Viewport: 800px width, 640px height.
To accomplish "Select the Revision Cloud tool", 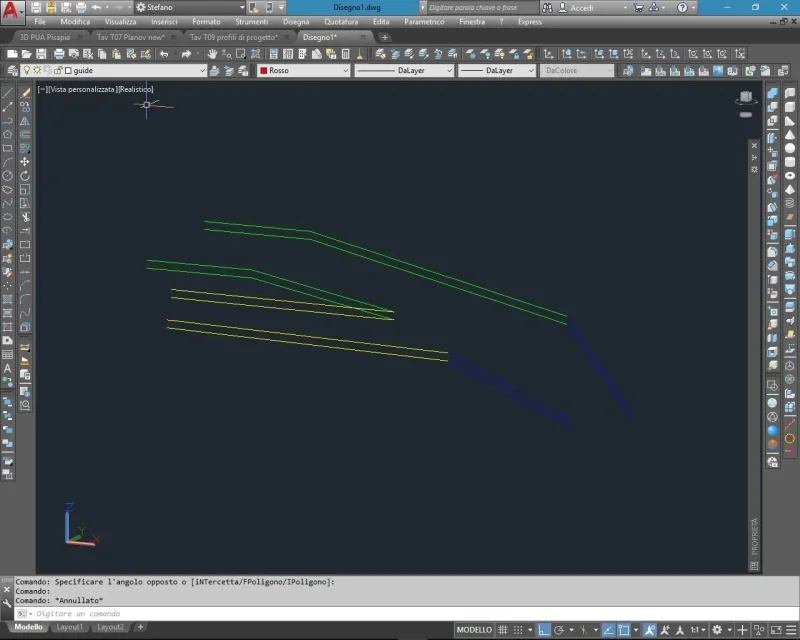I will coord(8,189).
